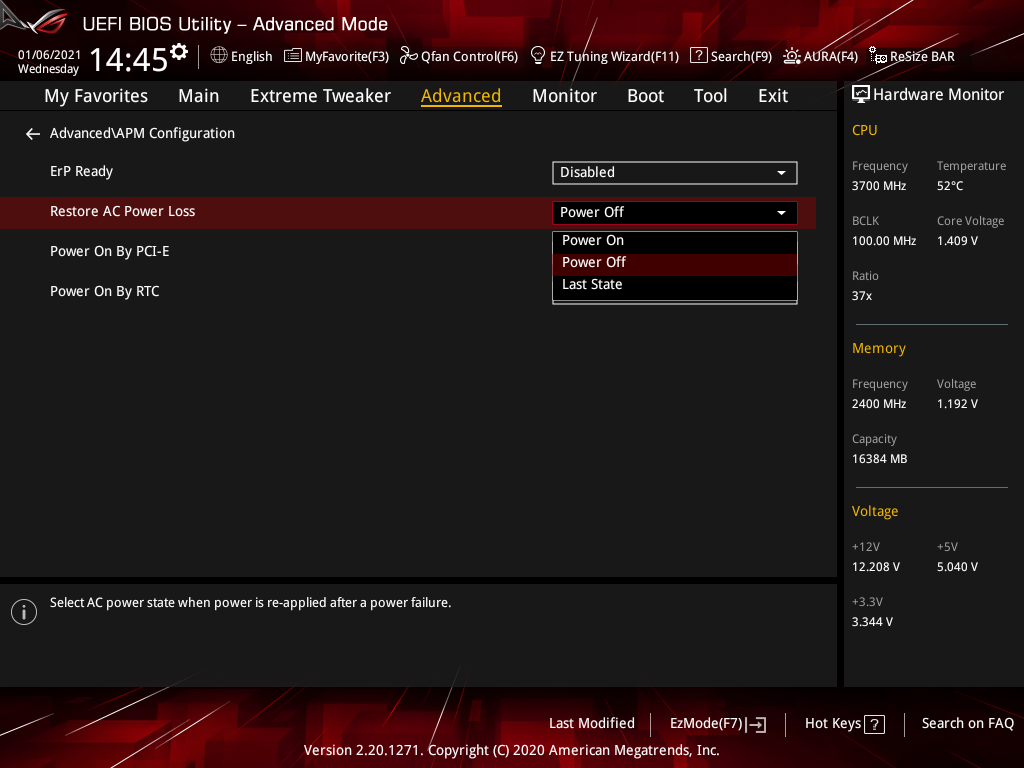Click the globe language icon
This screenshot has width=1024, height=768.
(219, 56)
